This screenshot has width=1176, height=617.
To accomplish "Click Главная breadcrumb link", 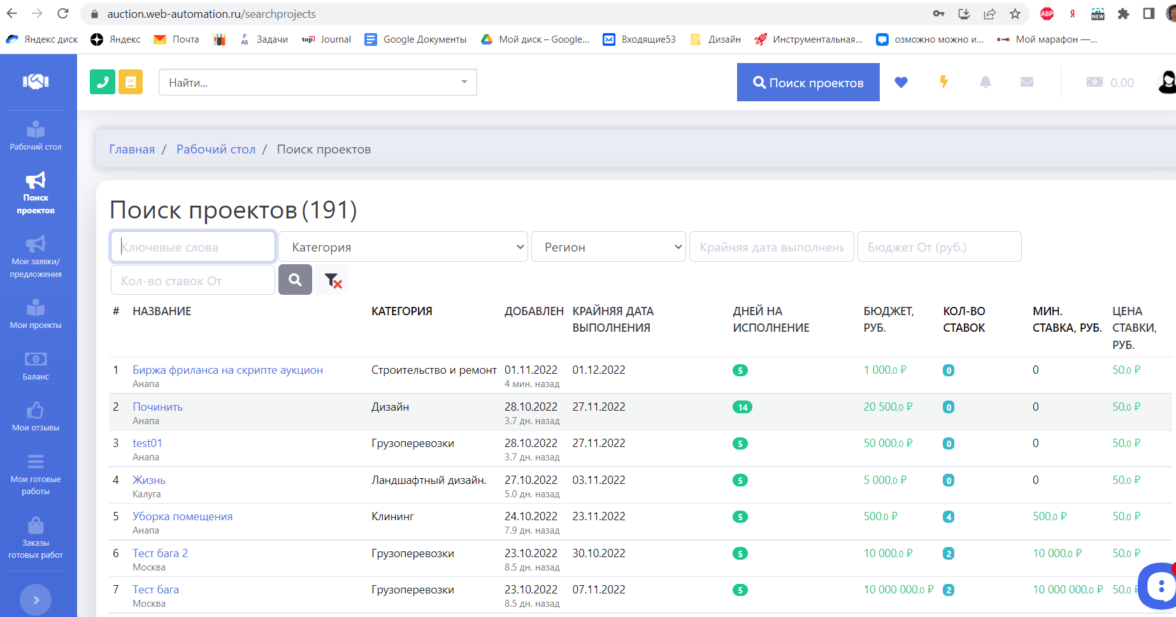I will pyautogui.click(x=132, y=149).
